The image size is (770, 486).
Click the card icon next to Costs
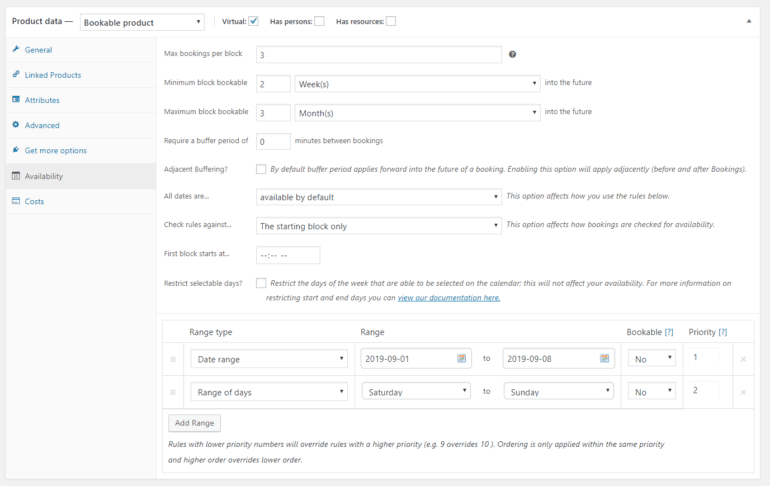pyautogui.click(x=16, y=201)
